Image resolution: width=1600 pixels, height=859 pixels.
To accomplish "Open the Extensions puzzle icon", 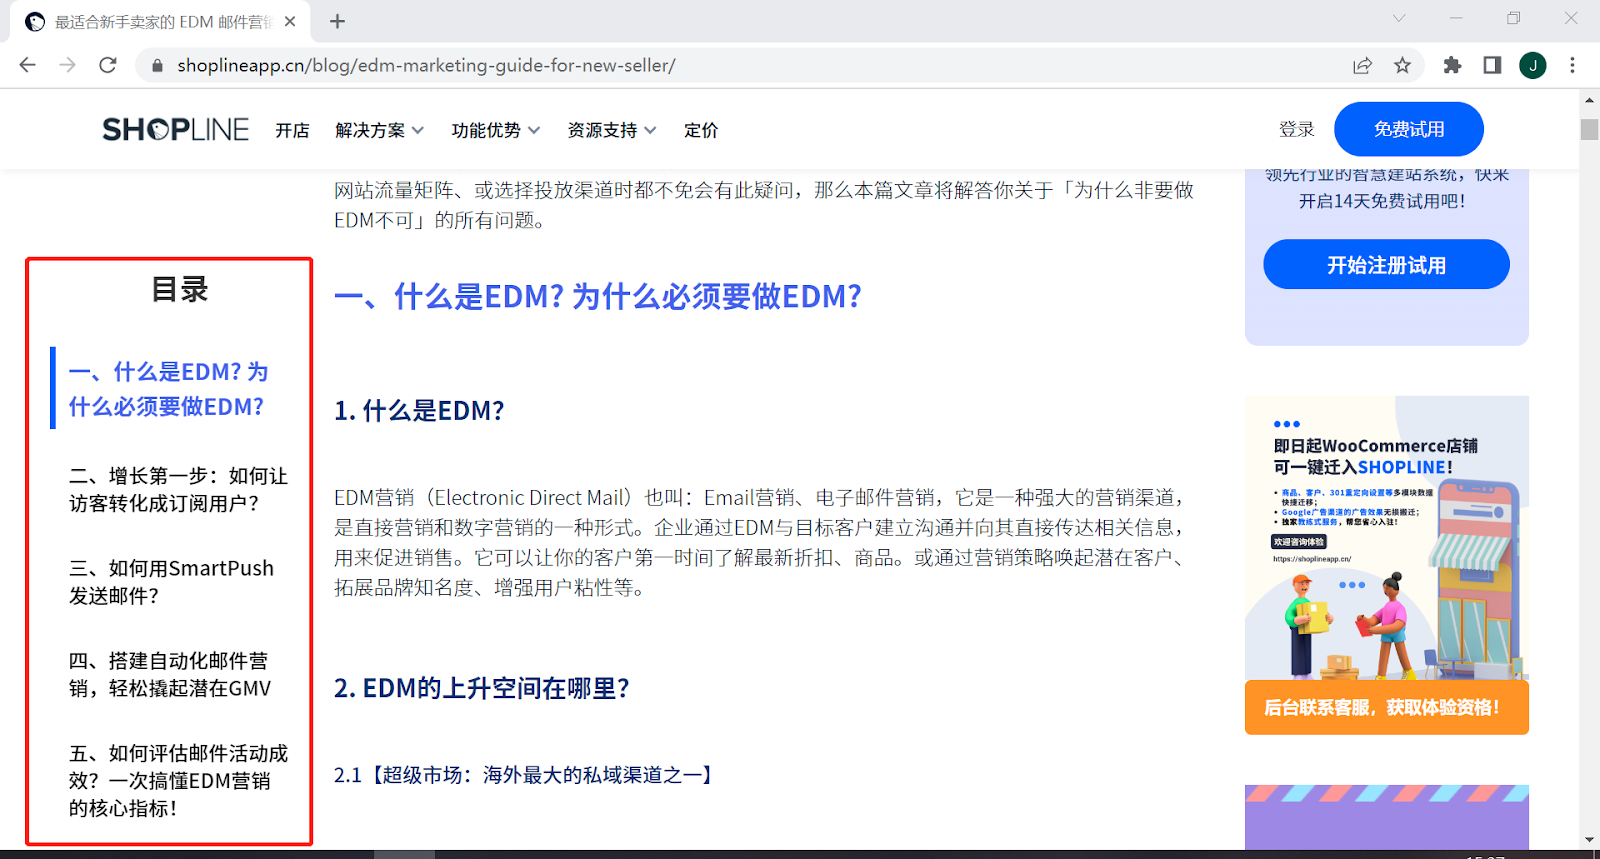I will [1452, 65].
